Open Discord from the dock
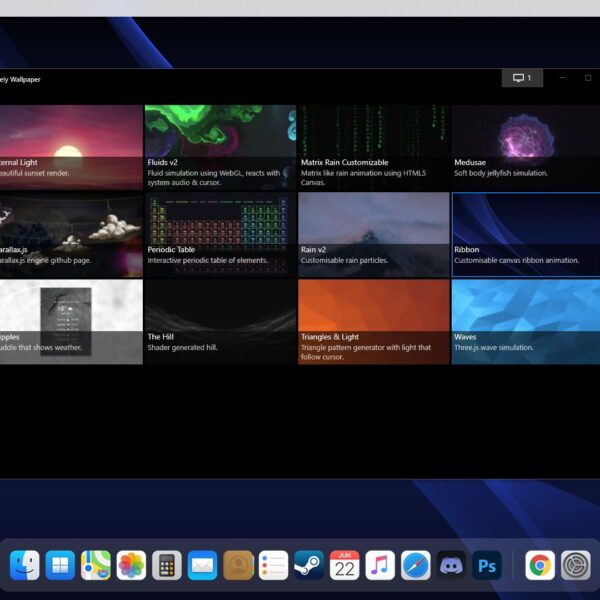Image resolution: width=600 pixels, height=600 pixels. (451, 565)
